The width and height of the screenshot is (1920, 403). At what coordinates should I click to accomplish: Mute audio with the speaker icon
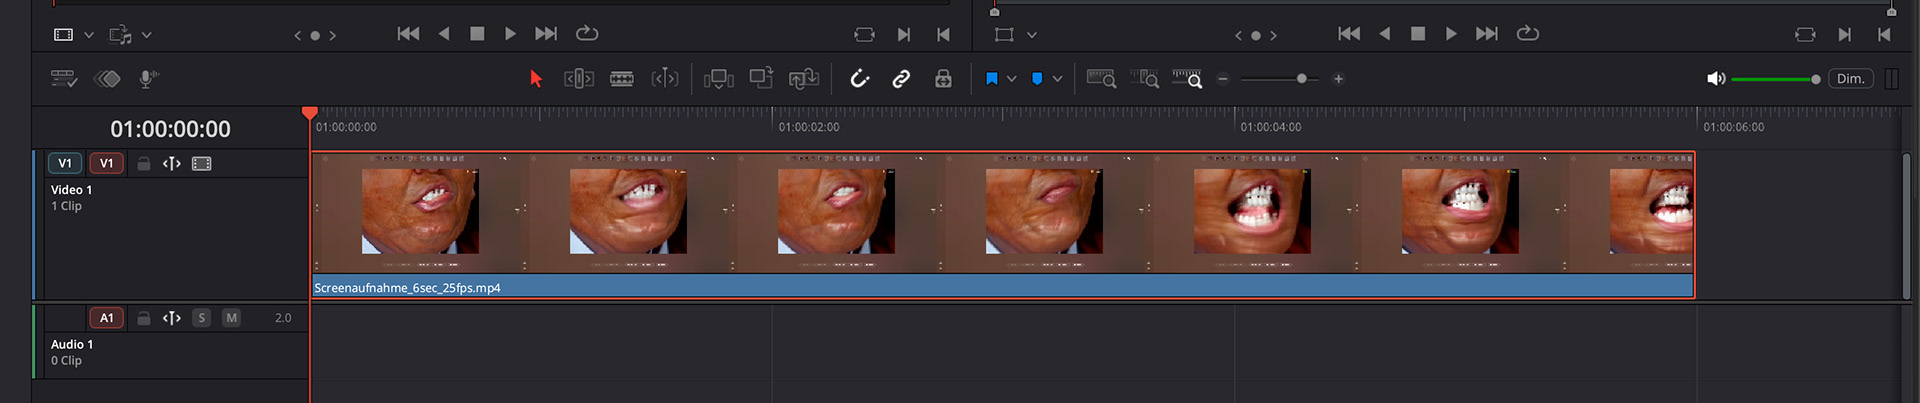pyautogui.click(x=1716, y=79)
